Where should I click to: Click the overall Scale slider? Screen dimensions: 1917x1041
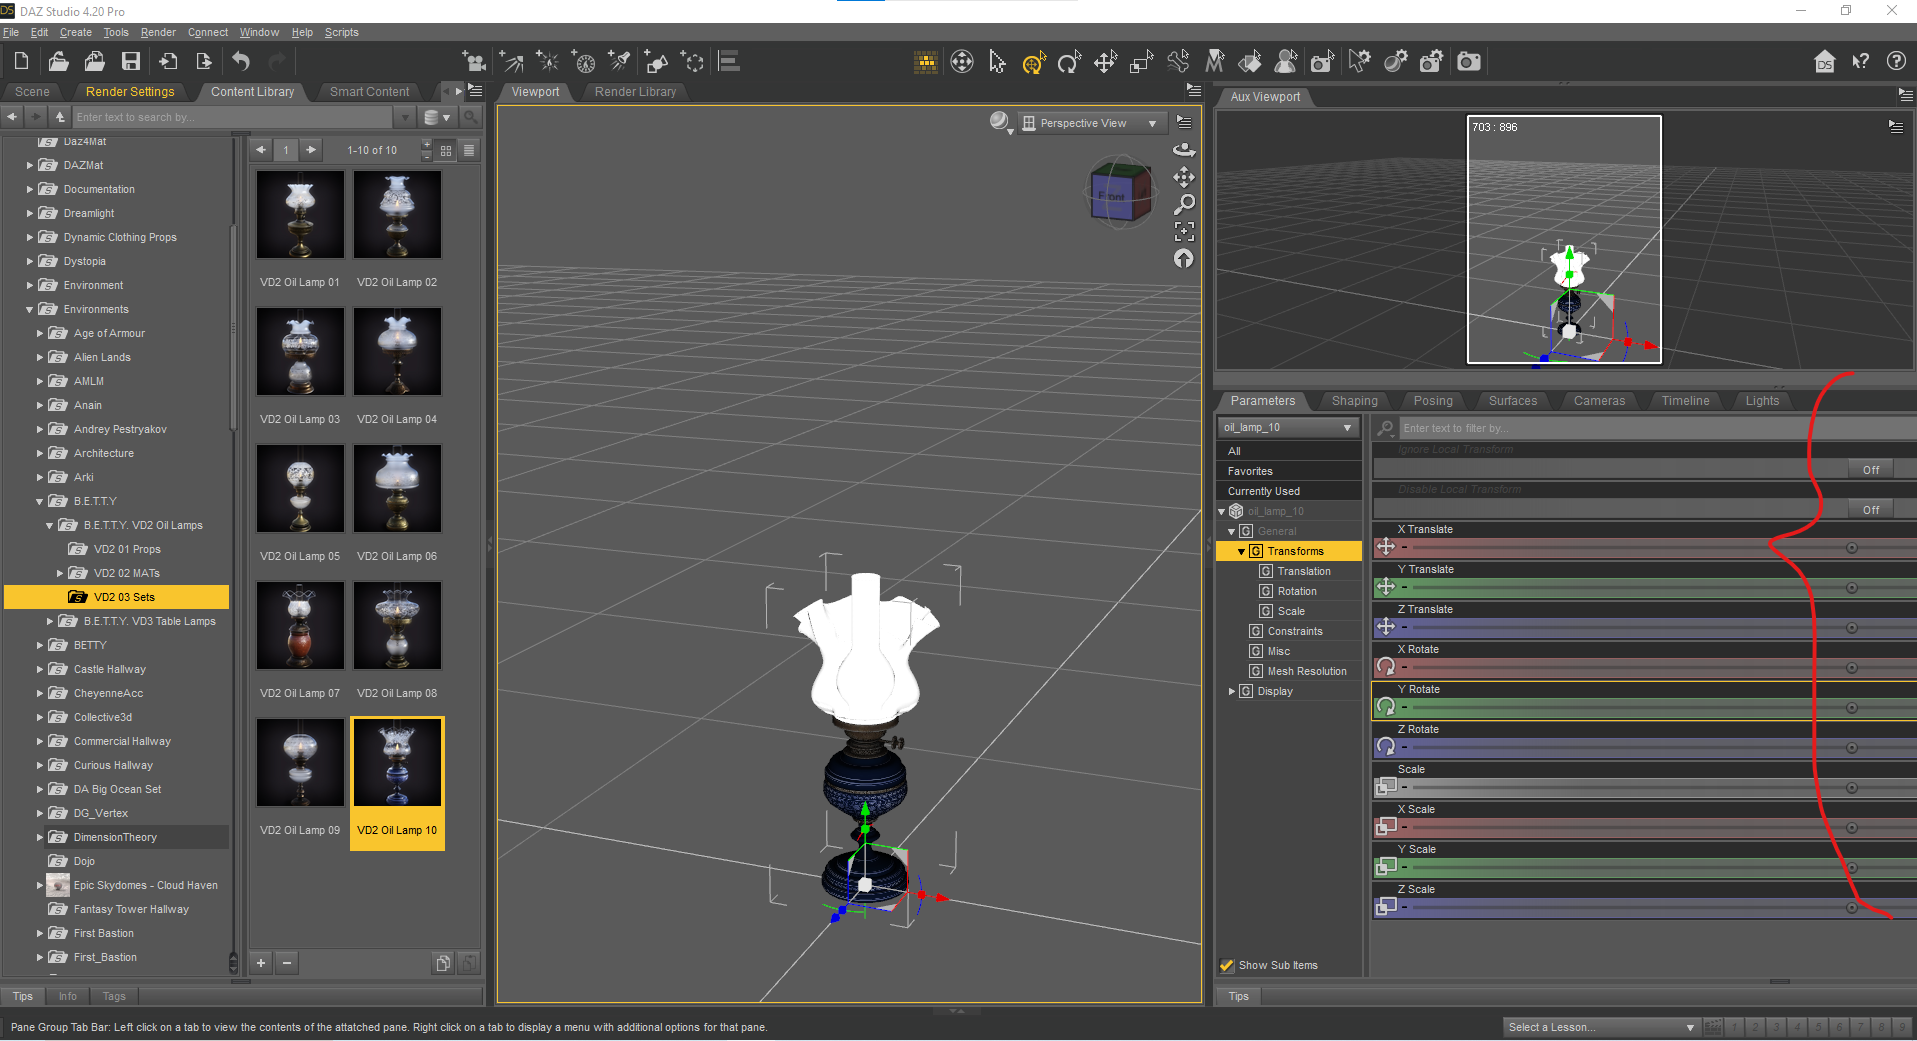(x=1644, y=788)
